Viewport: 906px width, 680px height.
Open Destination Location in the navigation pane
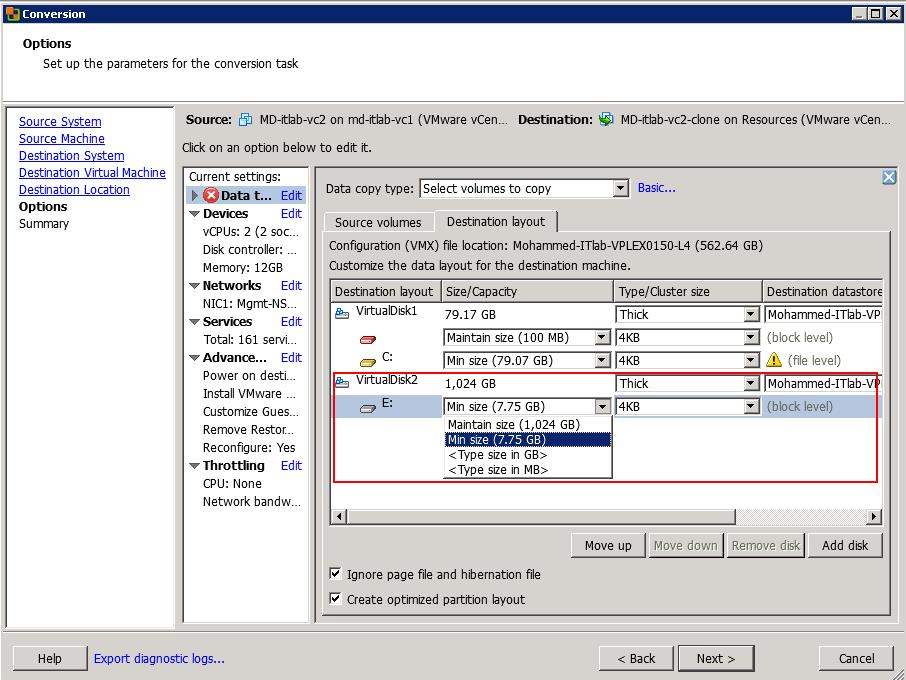click(x=74, y=189)
